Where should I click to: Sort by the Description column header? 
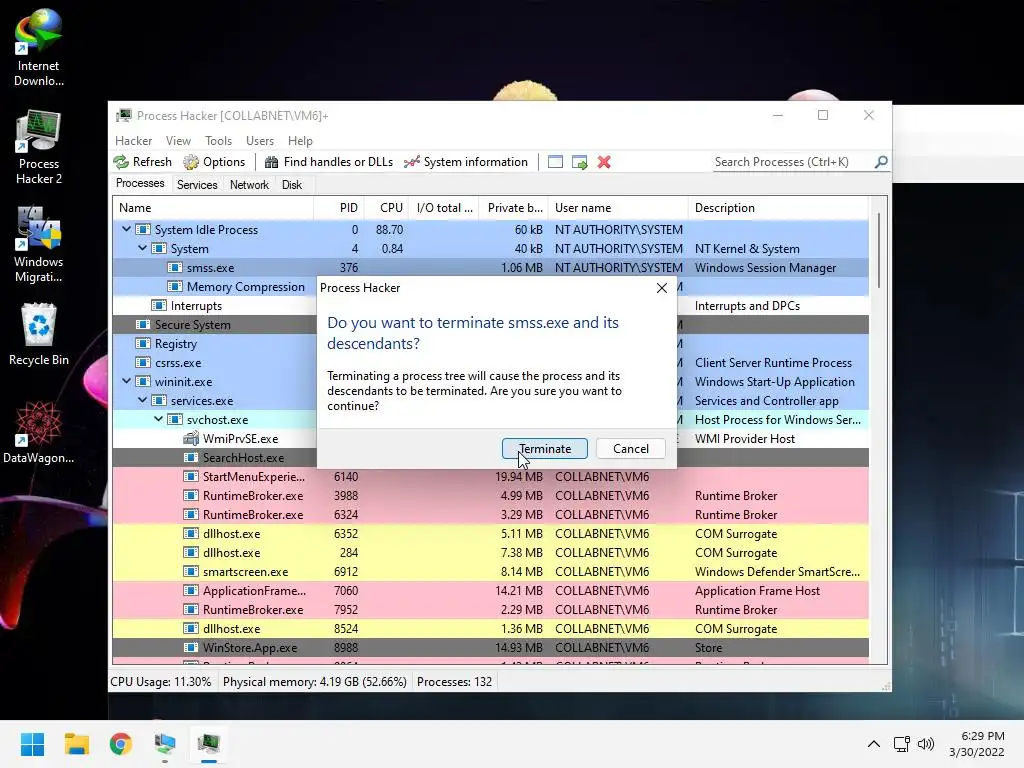tap(778, 208)
